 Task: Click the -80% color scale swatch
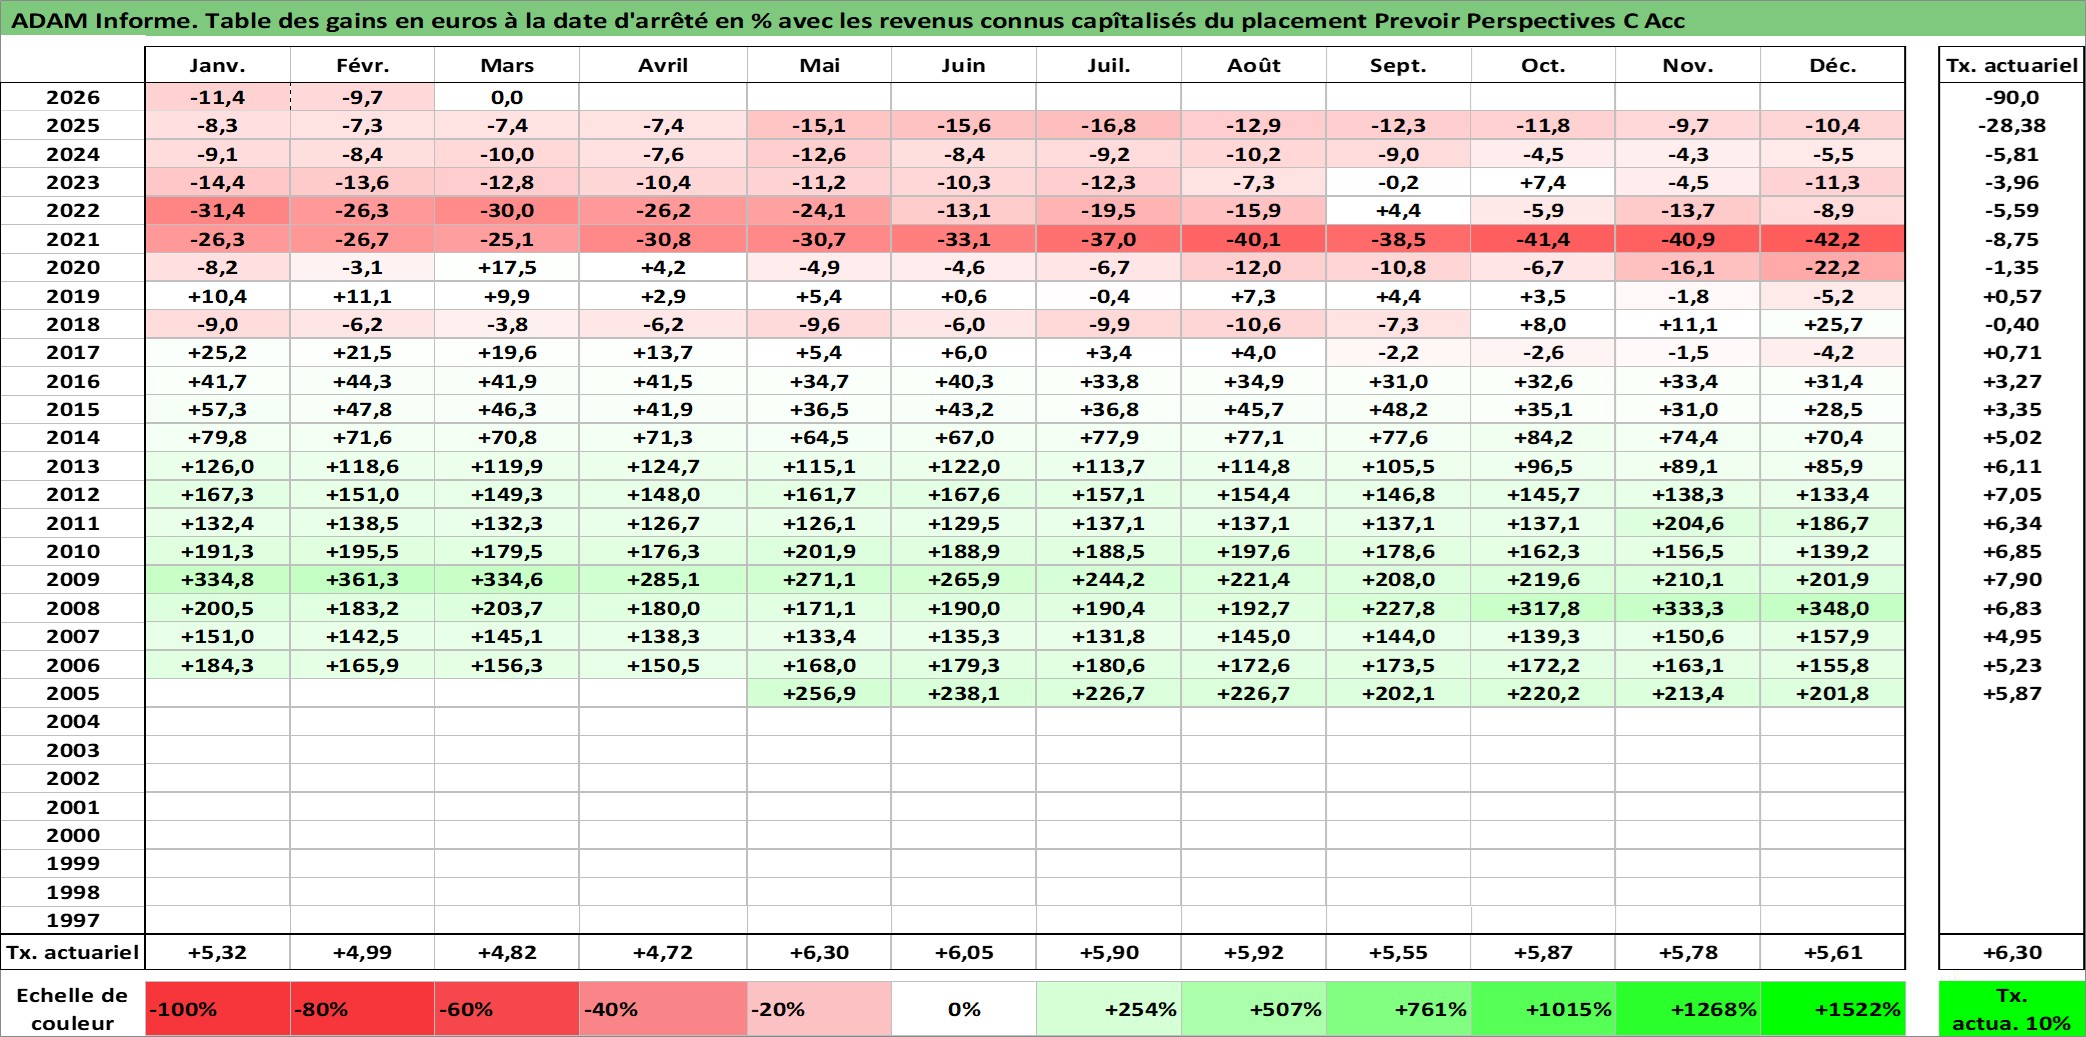[x=362, y=1009]
